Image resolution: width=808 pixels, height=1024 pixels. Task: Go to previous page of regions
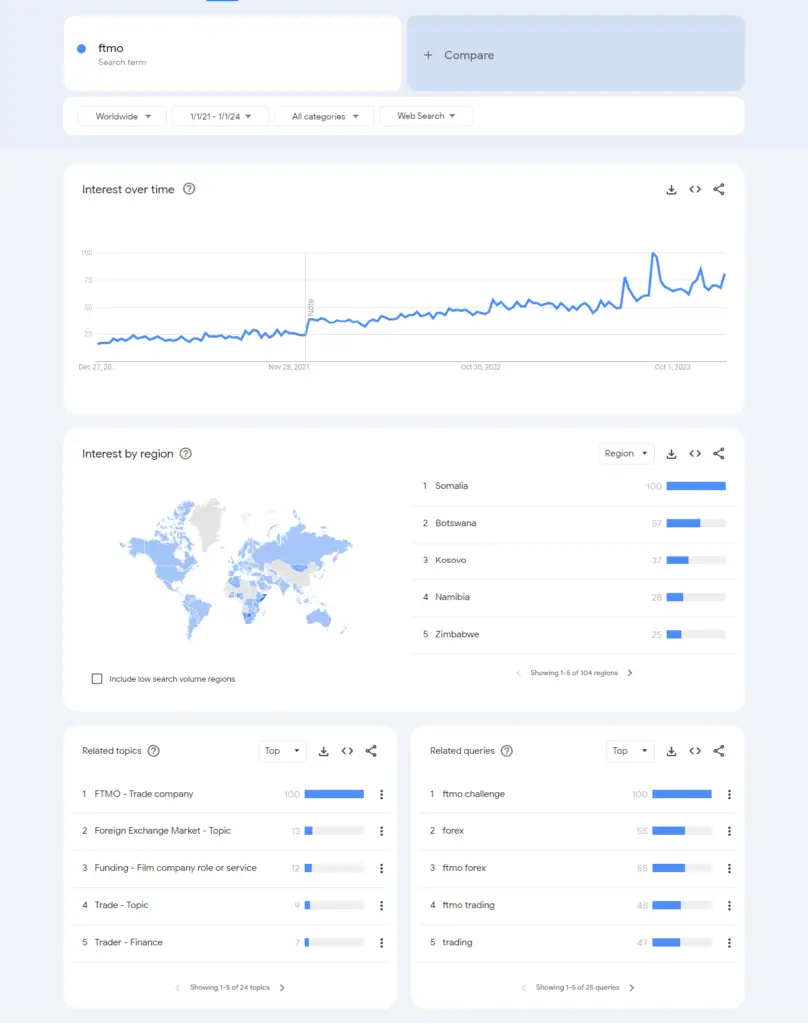coord(518,673)
